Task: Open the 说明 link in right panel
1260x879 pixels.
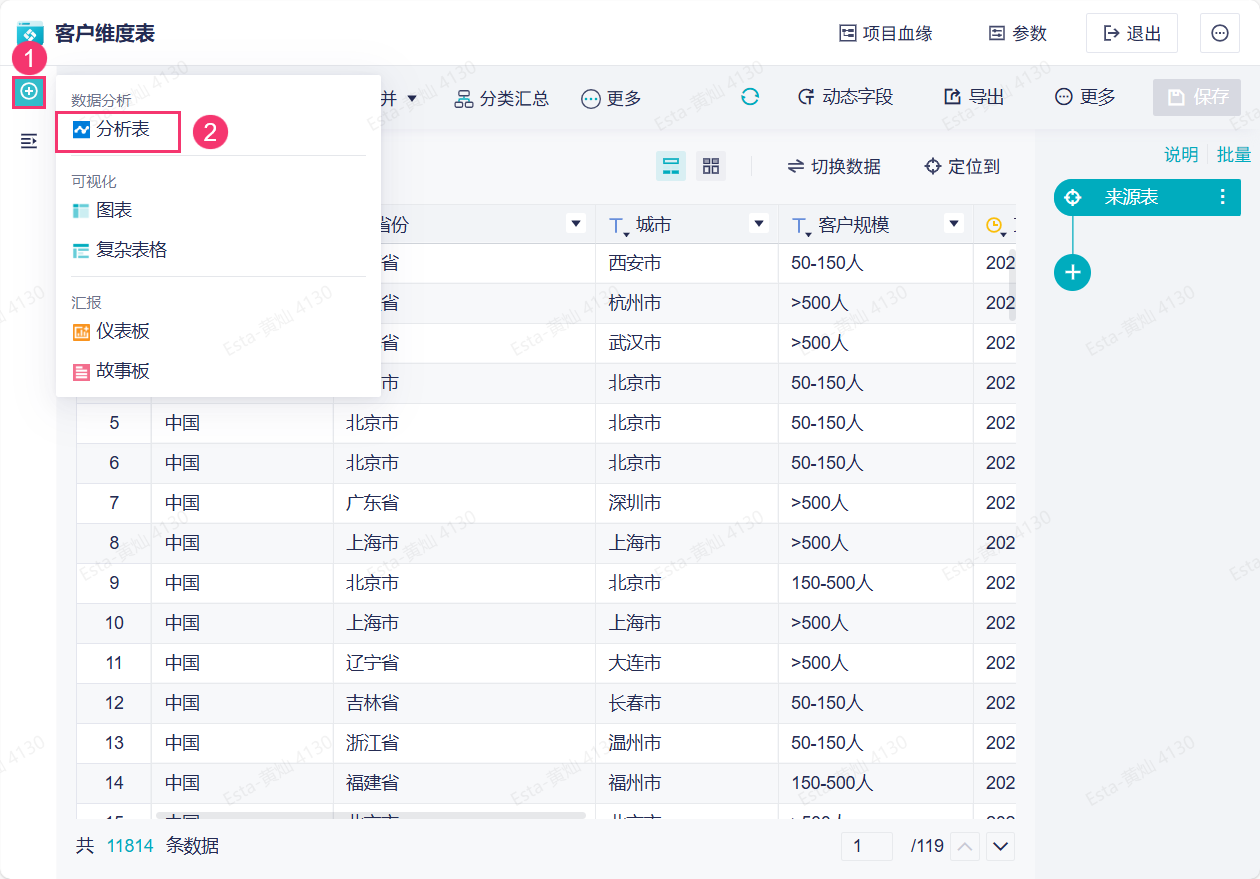Action: (x=1181, y=154)
